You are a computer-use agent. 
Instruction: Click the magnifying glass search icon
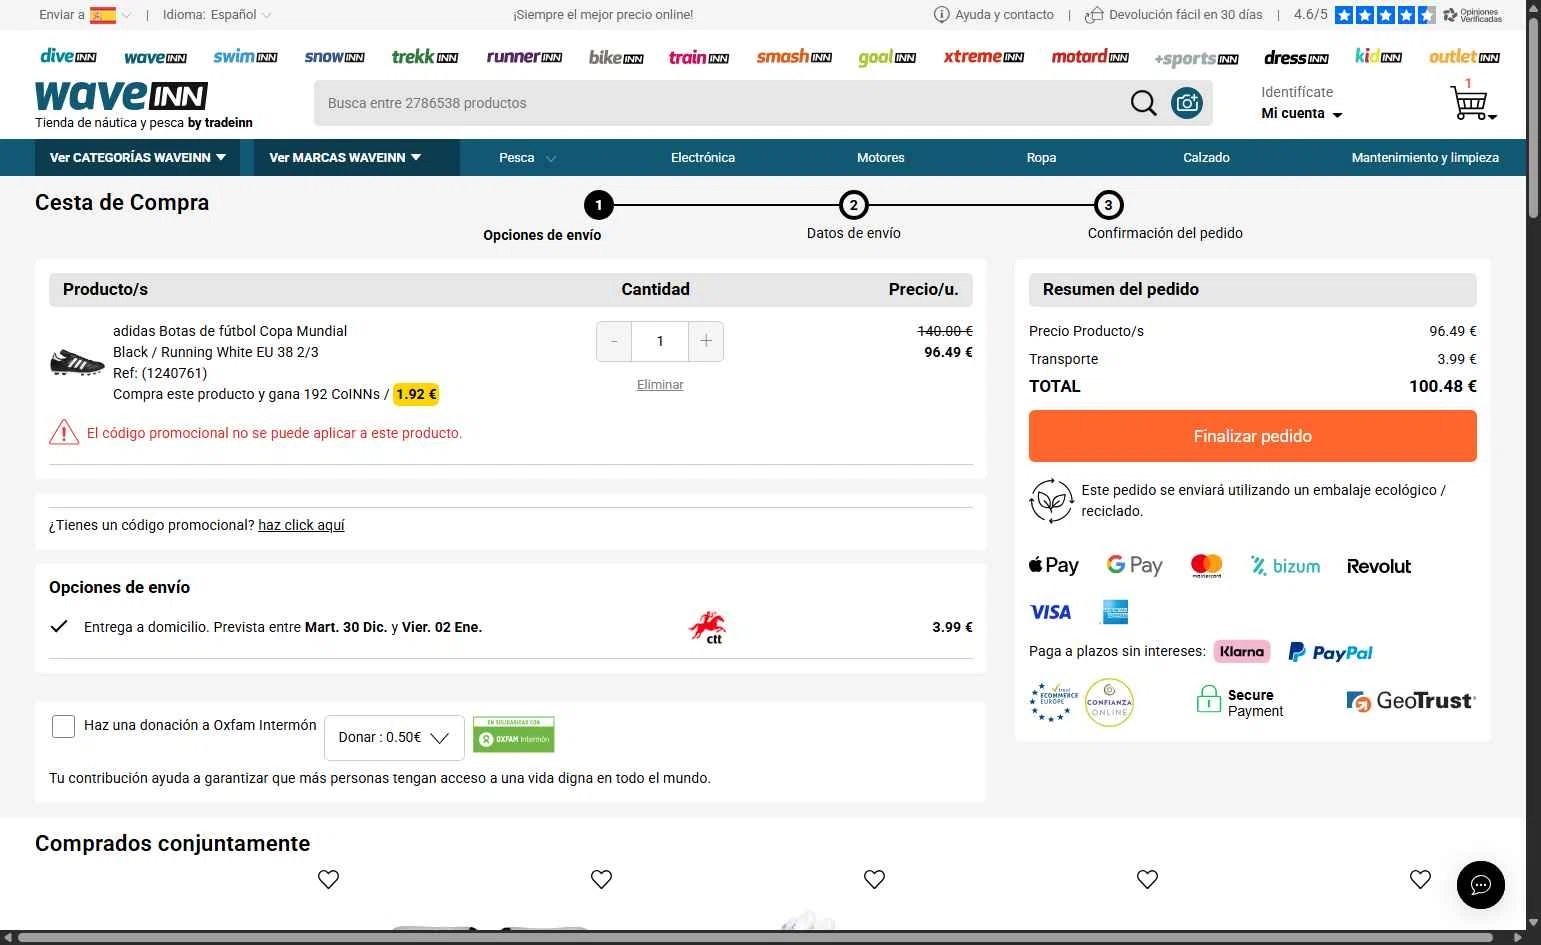[1143, 103]
